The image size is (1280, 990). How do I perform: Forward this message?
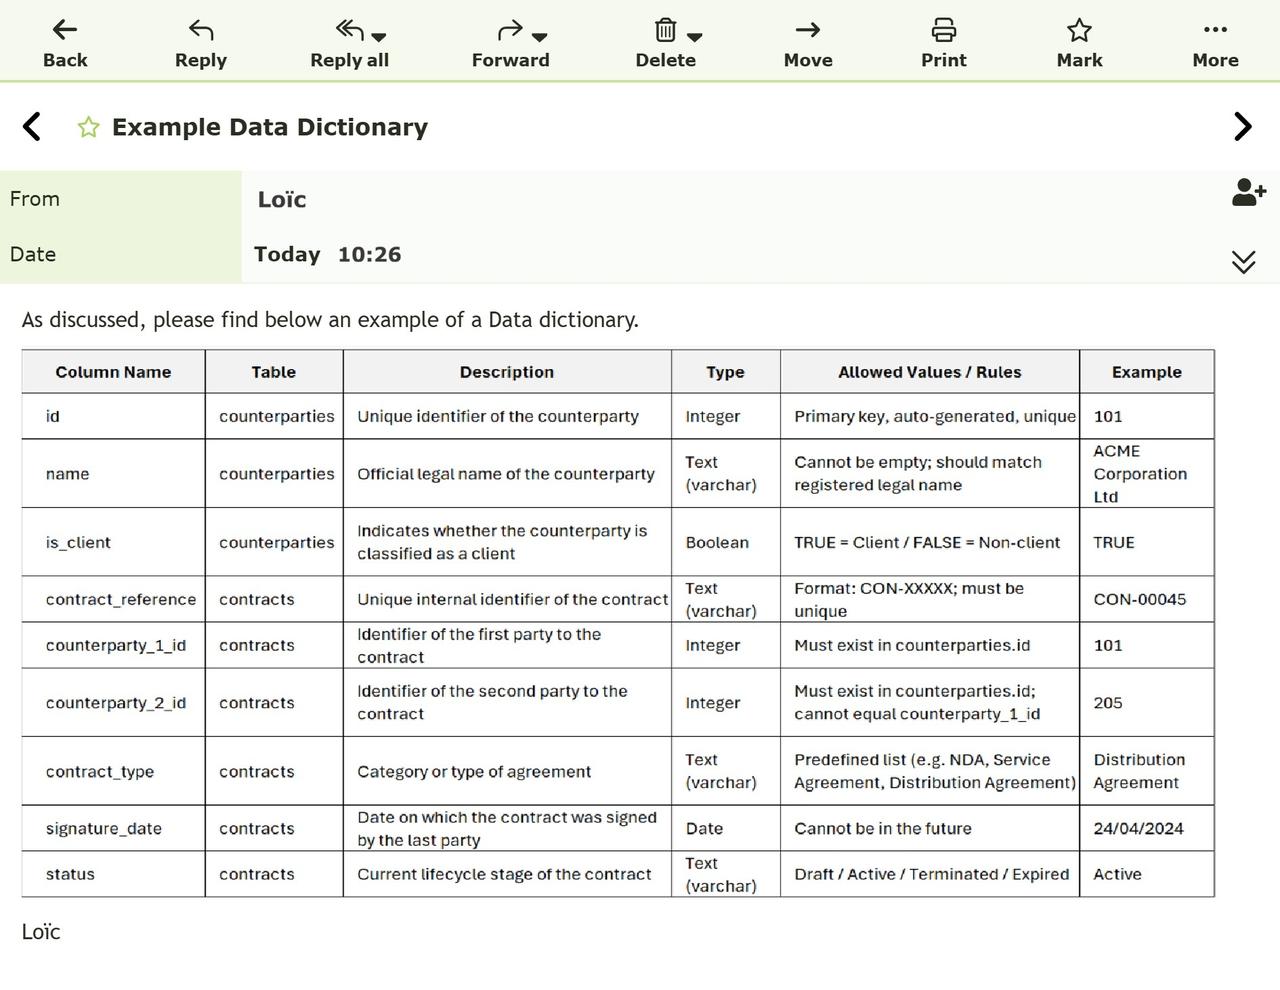tap(510, 44)
